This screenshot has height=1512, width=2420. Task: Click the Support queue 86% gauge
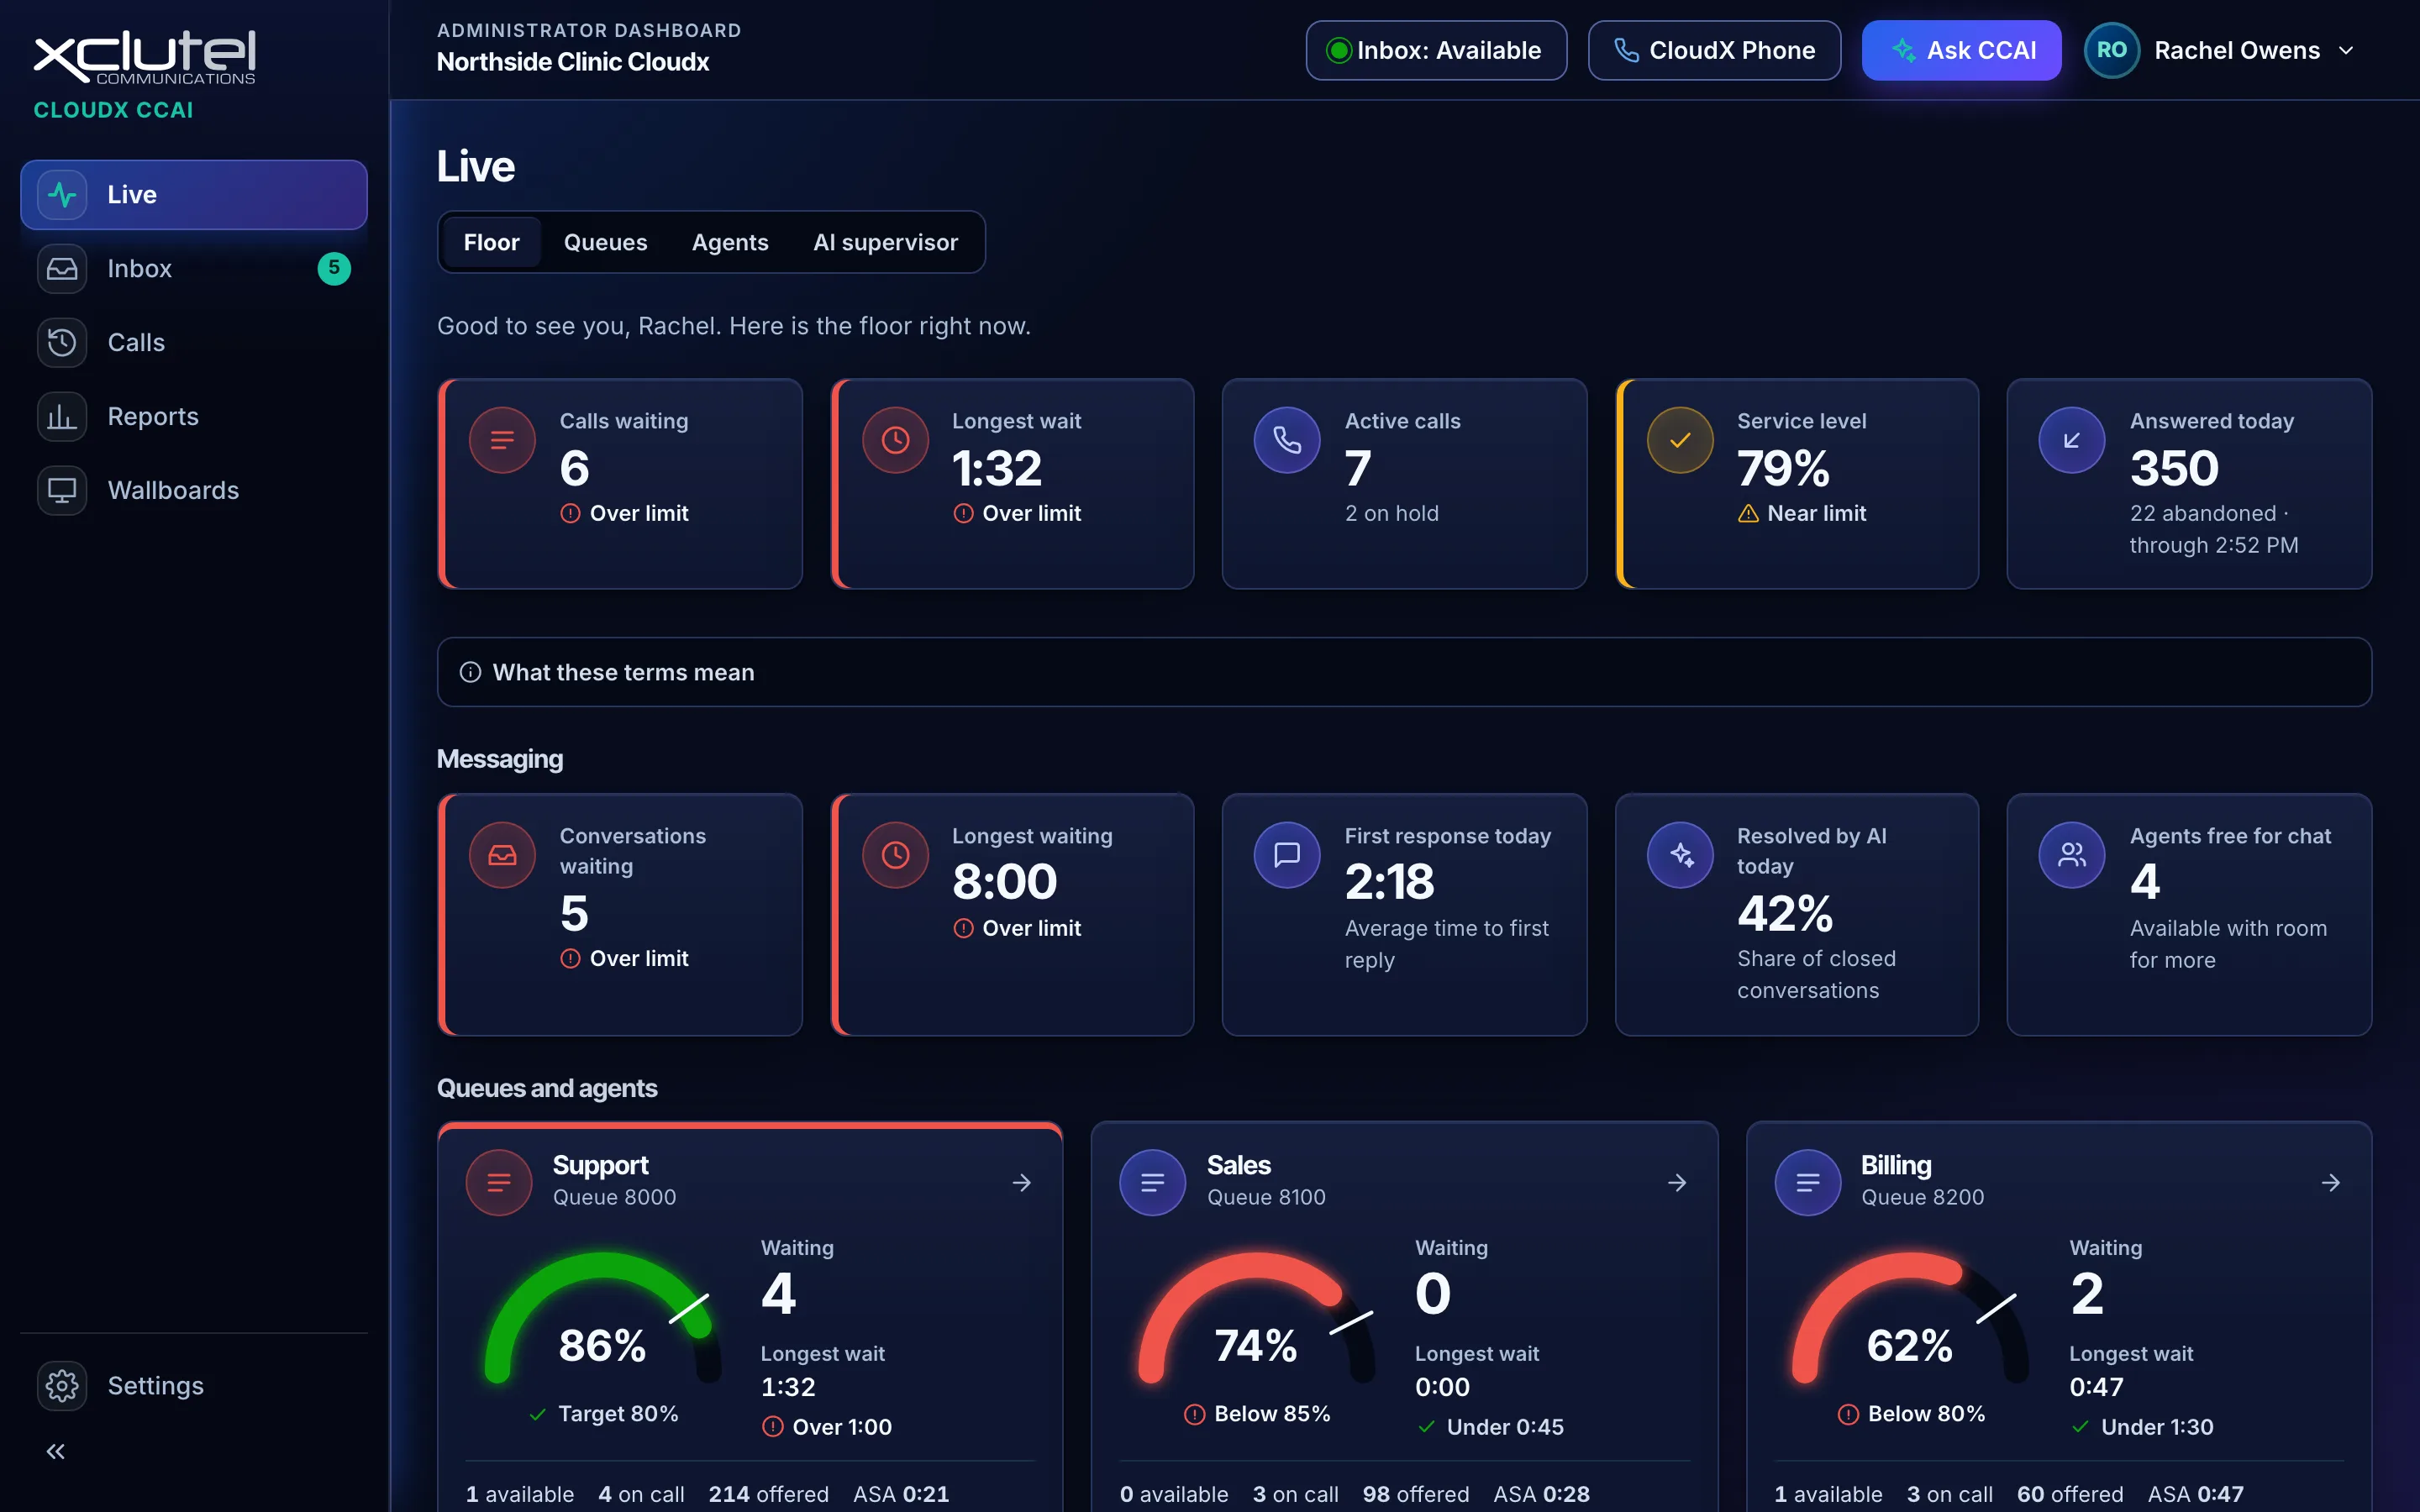click(x=602, y=1318)
